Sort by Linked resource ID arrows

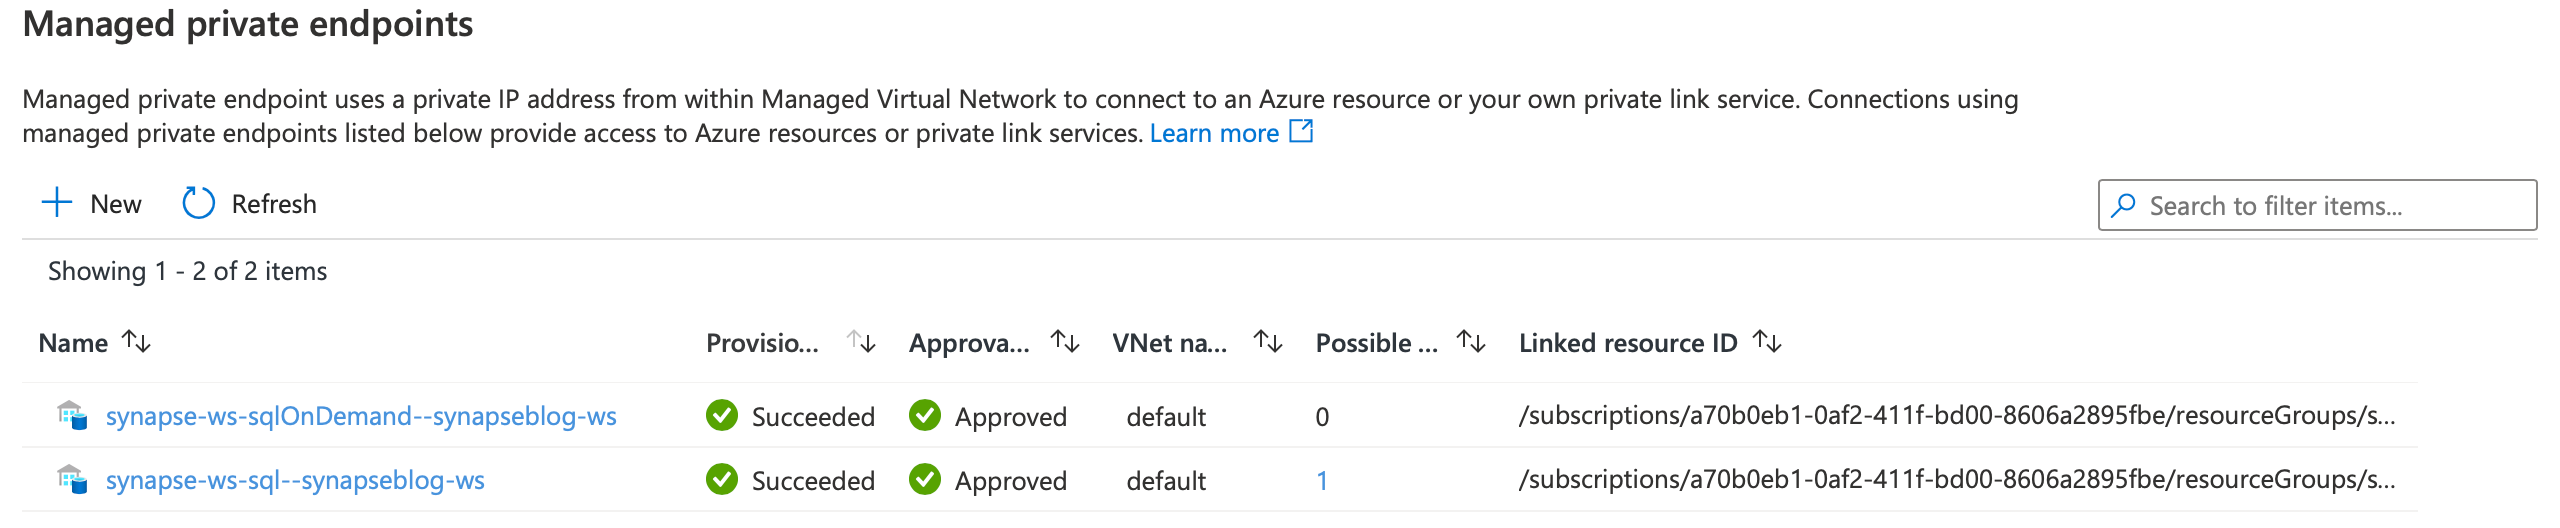(1767, 342)
